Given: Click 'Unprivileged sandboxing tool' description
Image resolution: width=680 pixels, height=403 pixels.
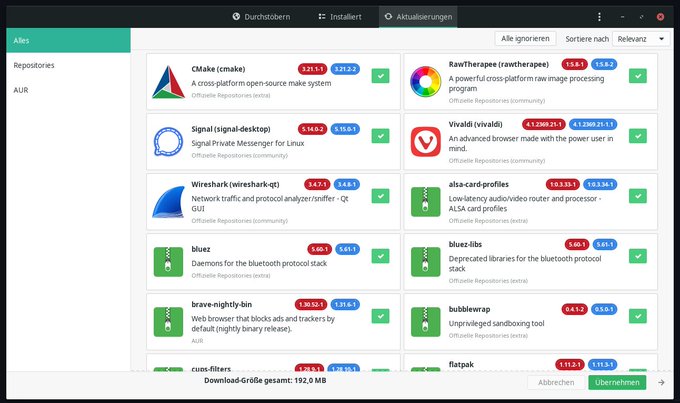Looking at the screenshot, I should tap(496, 323).
